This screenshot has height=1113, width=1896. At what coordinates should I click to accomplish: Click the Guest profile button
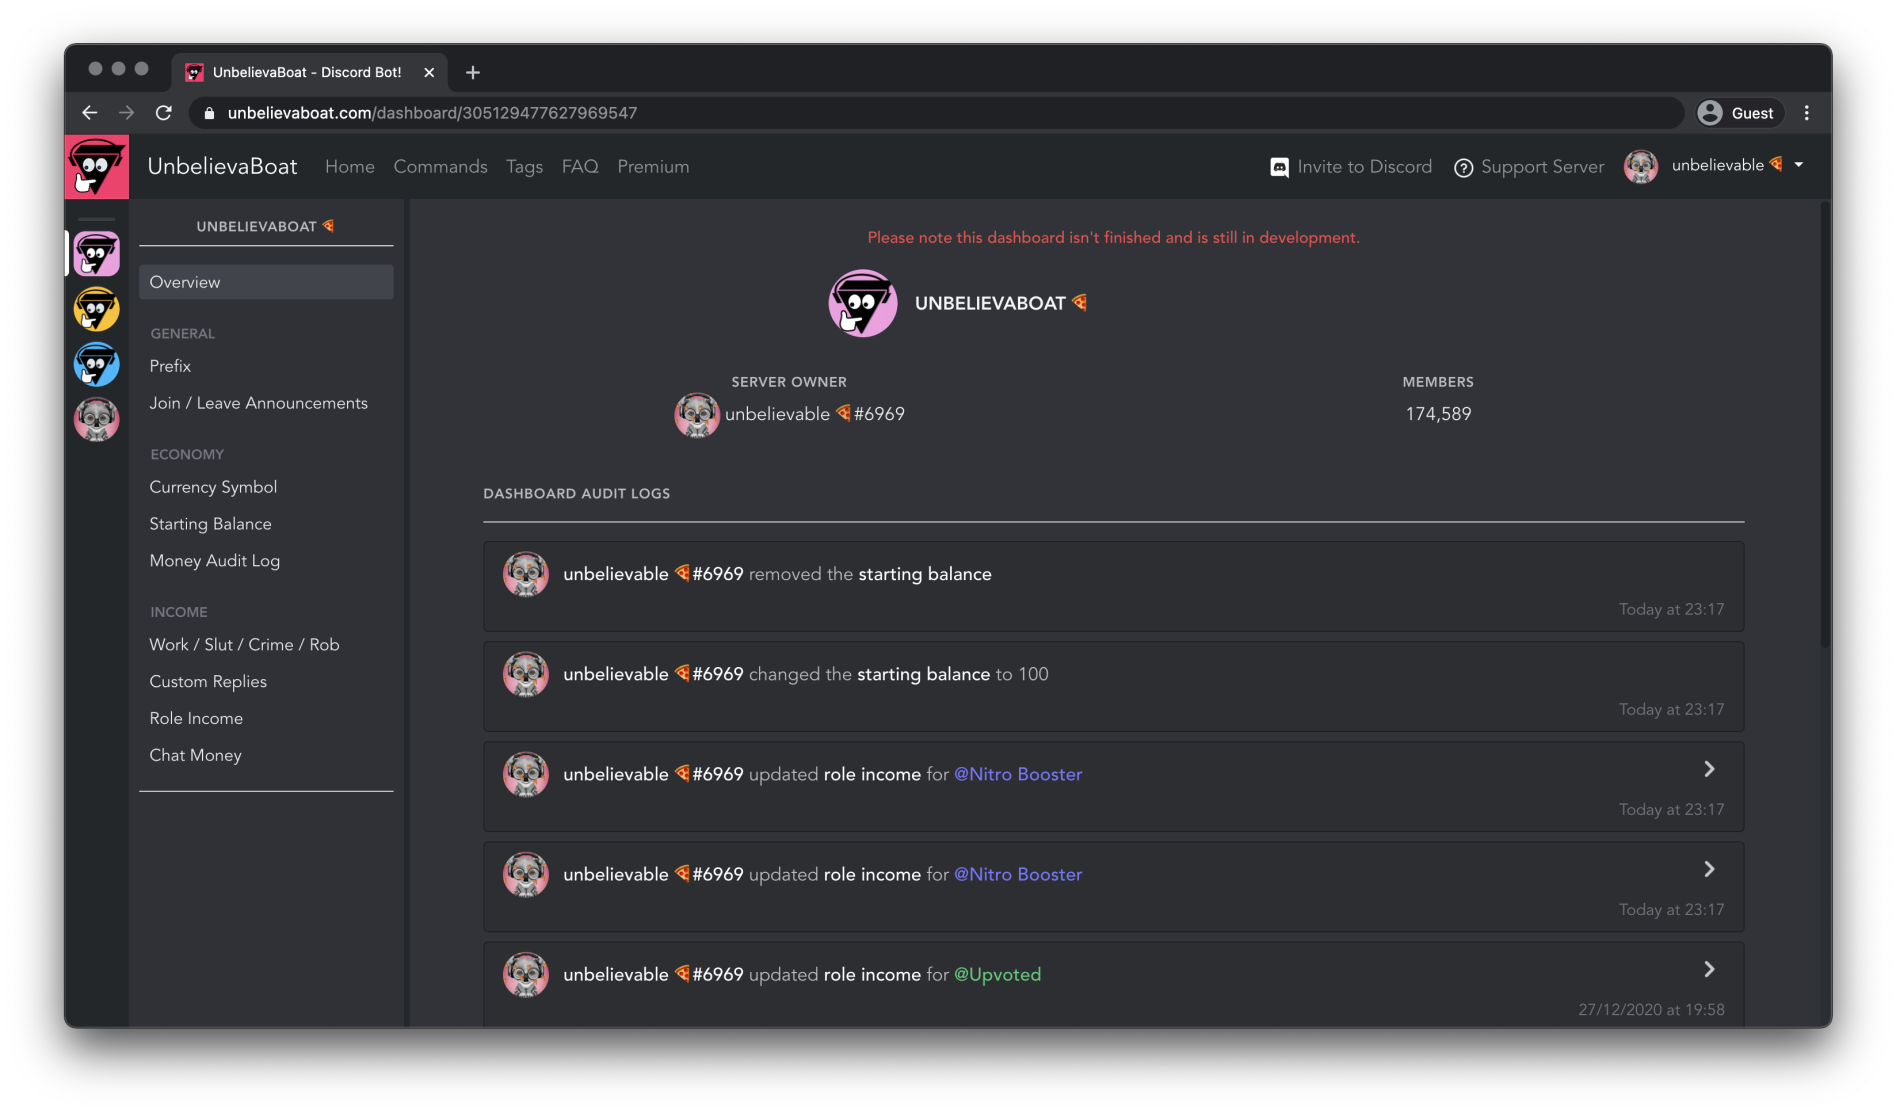pos(1739,113)
